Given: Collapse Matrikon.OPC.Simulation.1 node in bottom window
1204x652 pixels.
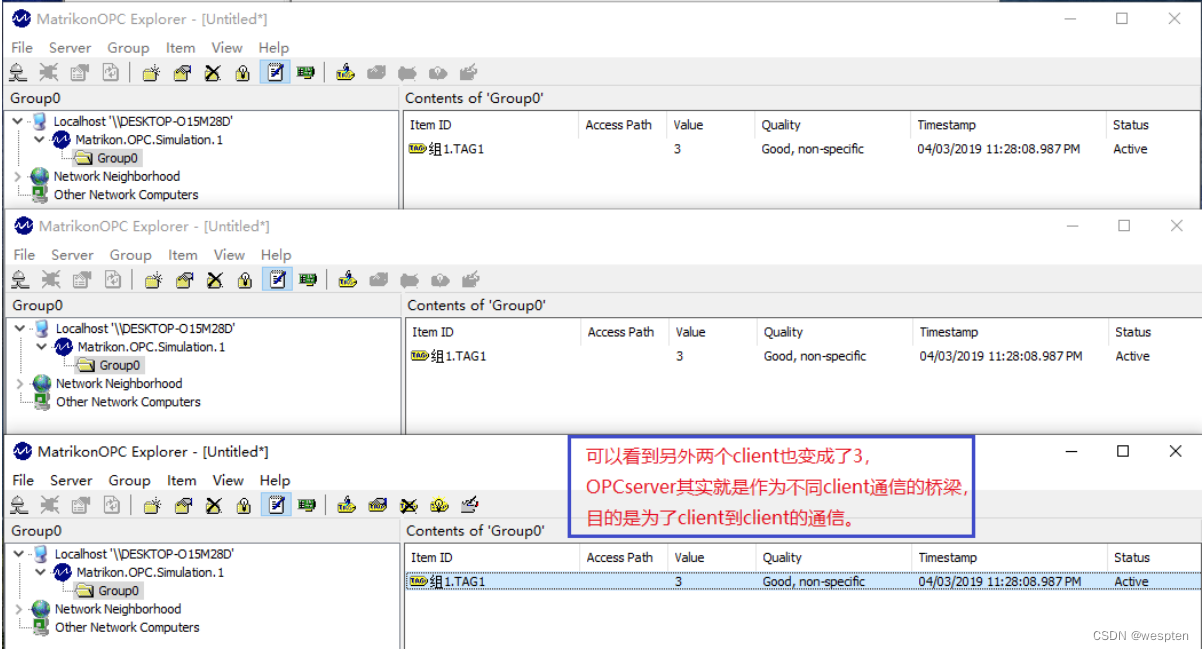Looking at the screenshot, I should pos(40,573).
